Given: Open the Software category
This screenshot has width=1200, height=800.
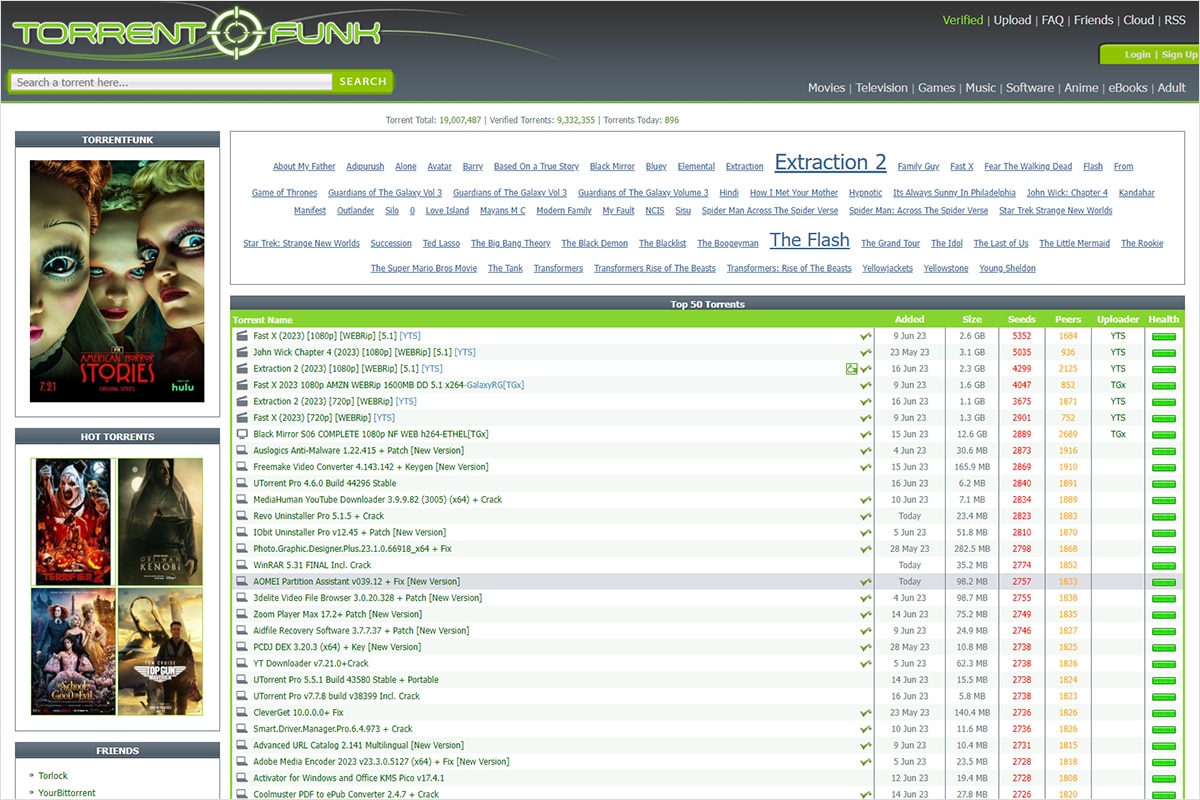Looking at the screenshot, I should [1030, 88].
